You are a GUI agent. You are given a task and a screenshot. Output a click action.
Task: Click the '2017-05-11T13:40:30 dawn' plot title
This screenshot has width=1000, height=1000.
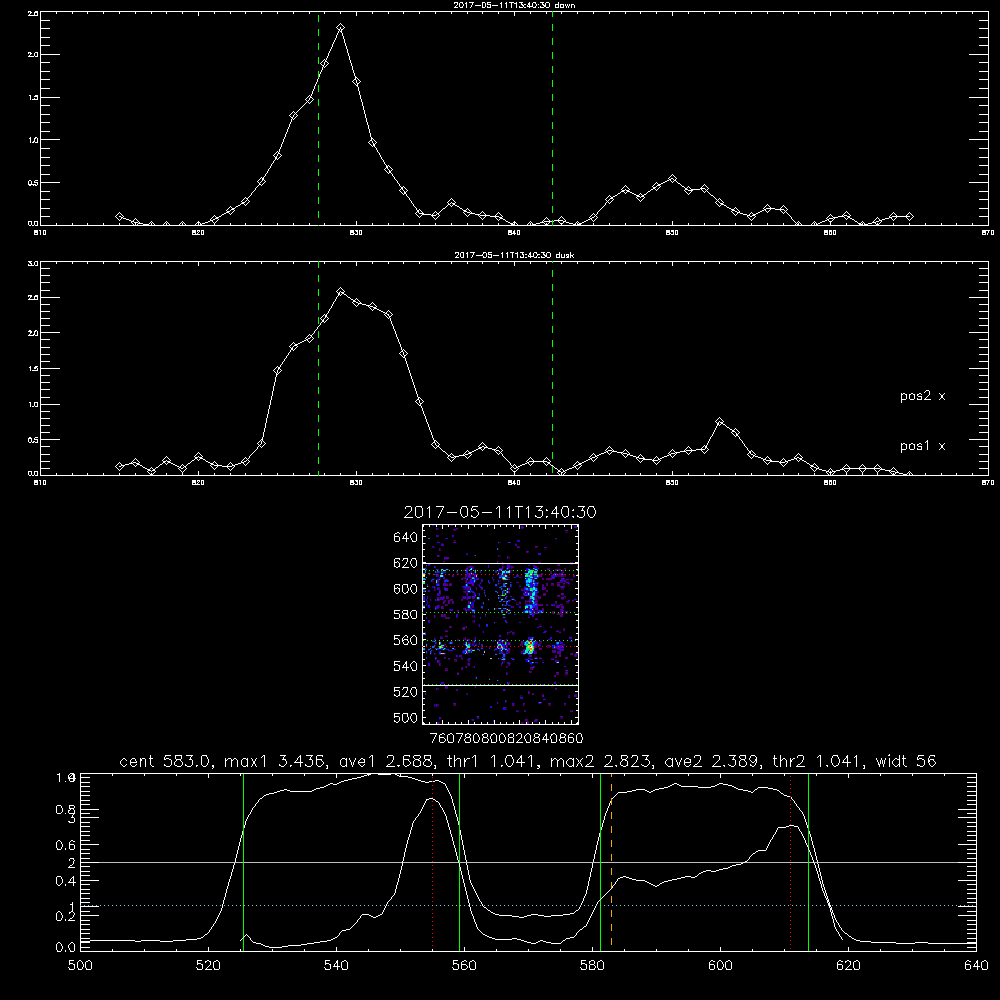(x=514, y=5)
